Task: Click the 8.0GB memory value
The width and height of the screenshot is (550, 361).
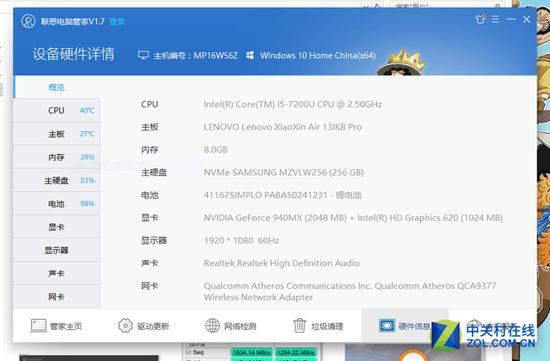Action: (x=215, y=150)
